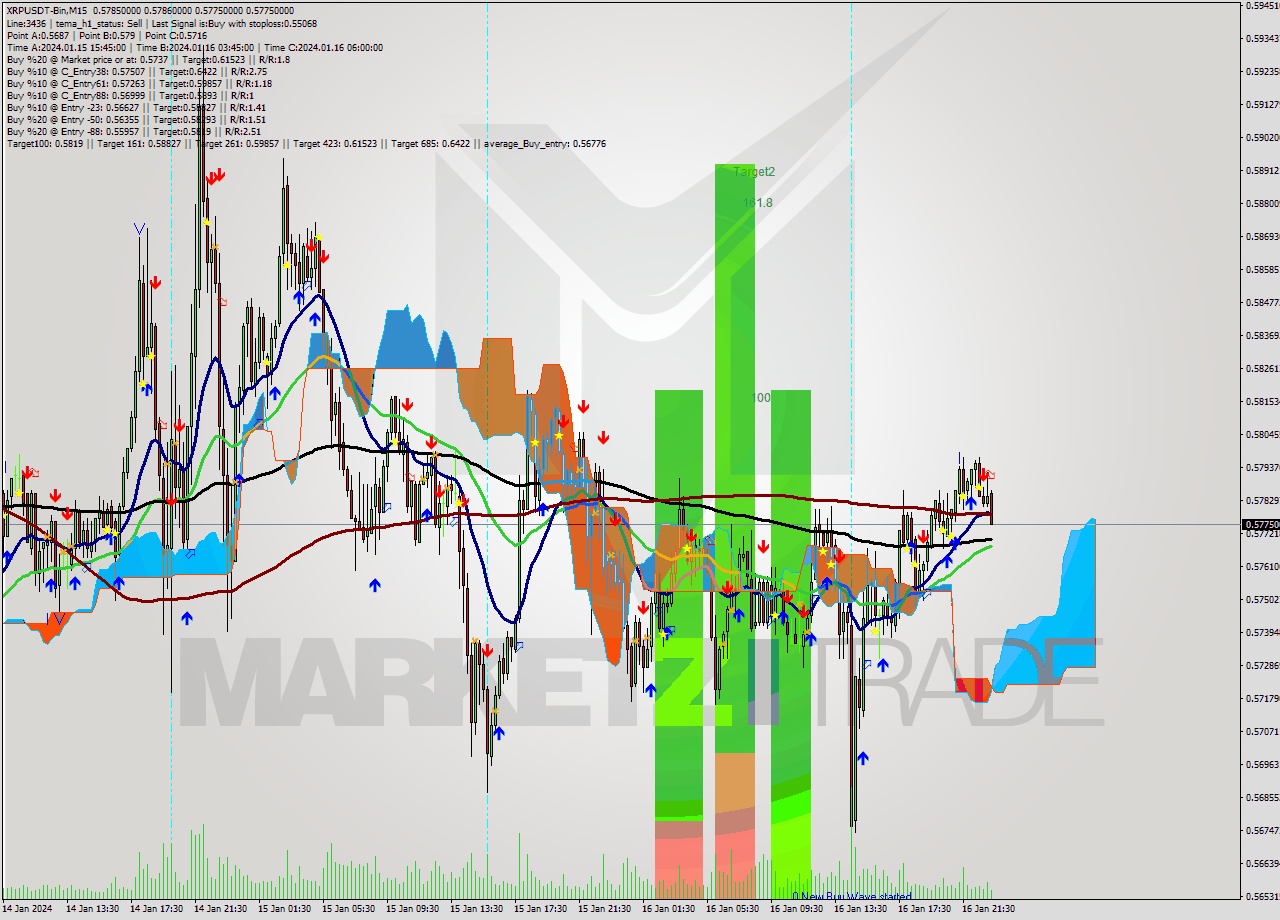Click the '0 New Buy Wave started' label
The image size is (1280, 920).
852,897
